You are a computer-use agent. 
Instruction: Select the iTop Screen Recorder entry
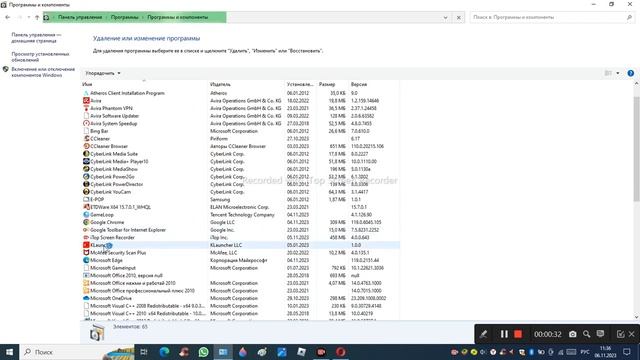[x=240, y=237]
